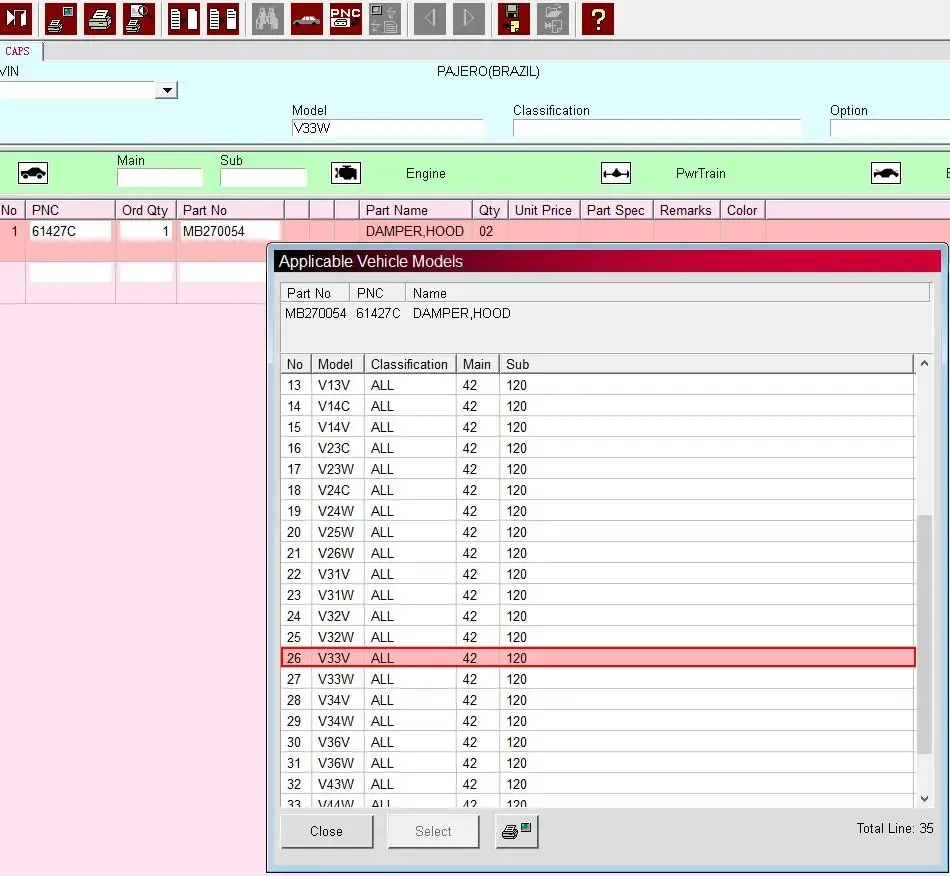The width and height of the screenshot is (950, 876).
Task: Select row 27 model V33W
Action: pos(597,679)
